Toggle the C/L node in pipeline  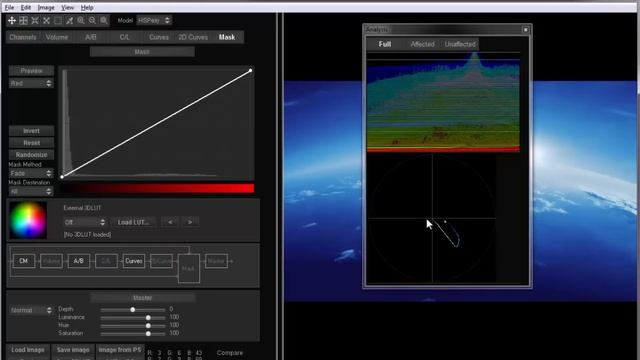(x=106, y=261)
